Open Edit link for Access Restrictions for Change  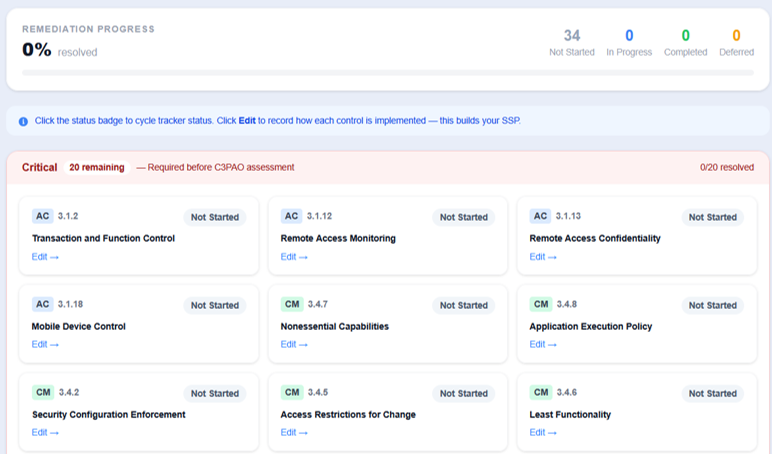(294, 432)
